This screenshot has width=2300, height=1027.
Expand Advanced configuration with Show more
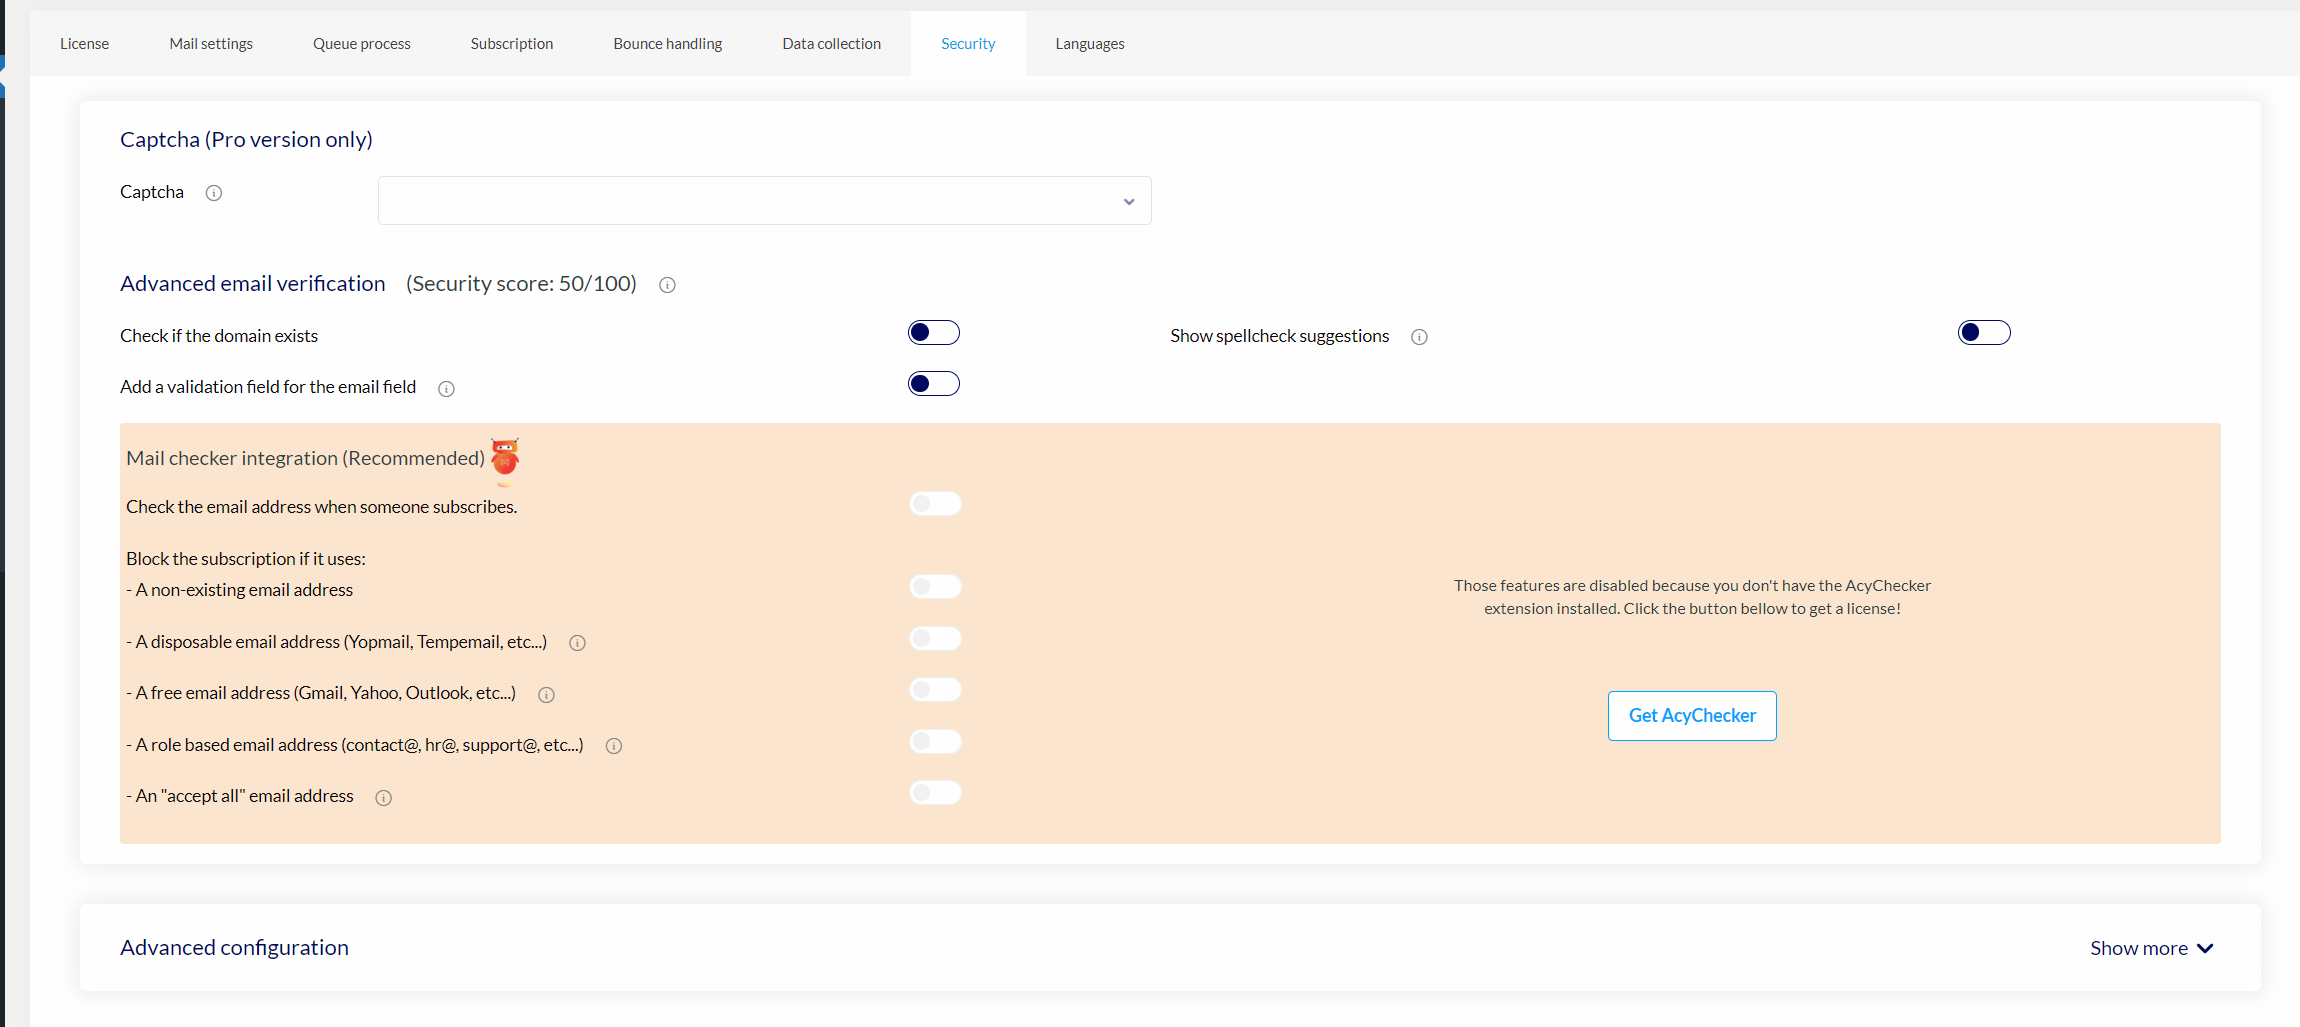coord(2151,948)
